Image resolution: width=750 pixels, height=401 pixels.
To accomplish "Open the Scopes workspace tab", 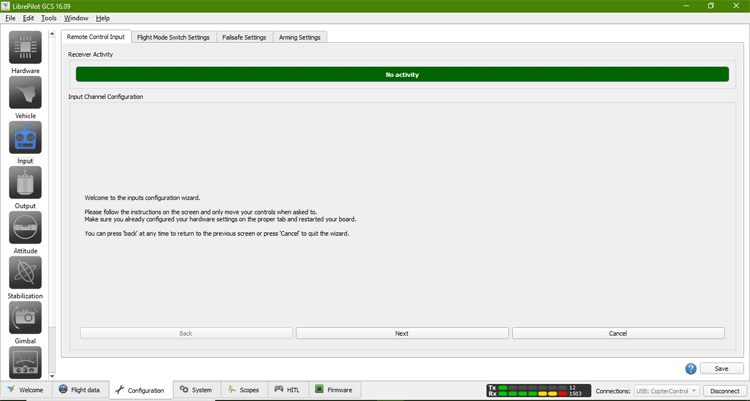I will pos(243,390).
